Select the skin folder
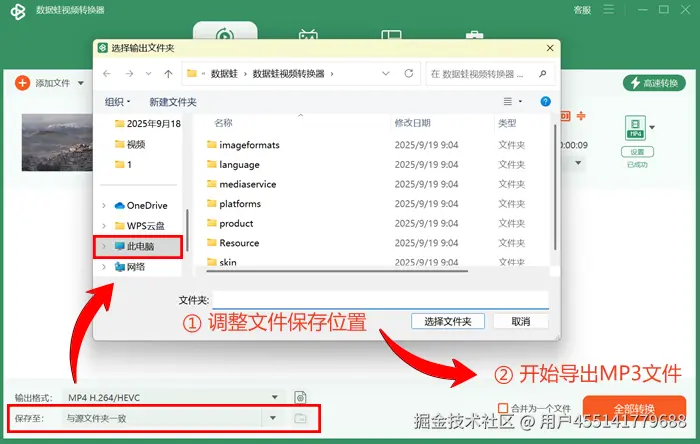Screen dimensions: 700x444 point(221,262)
